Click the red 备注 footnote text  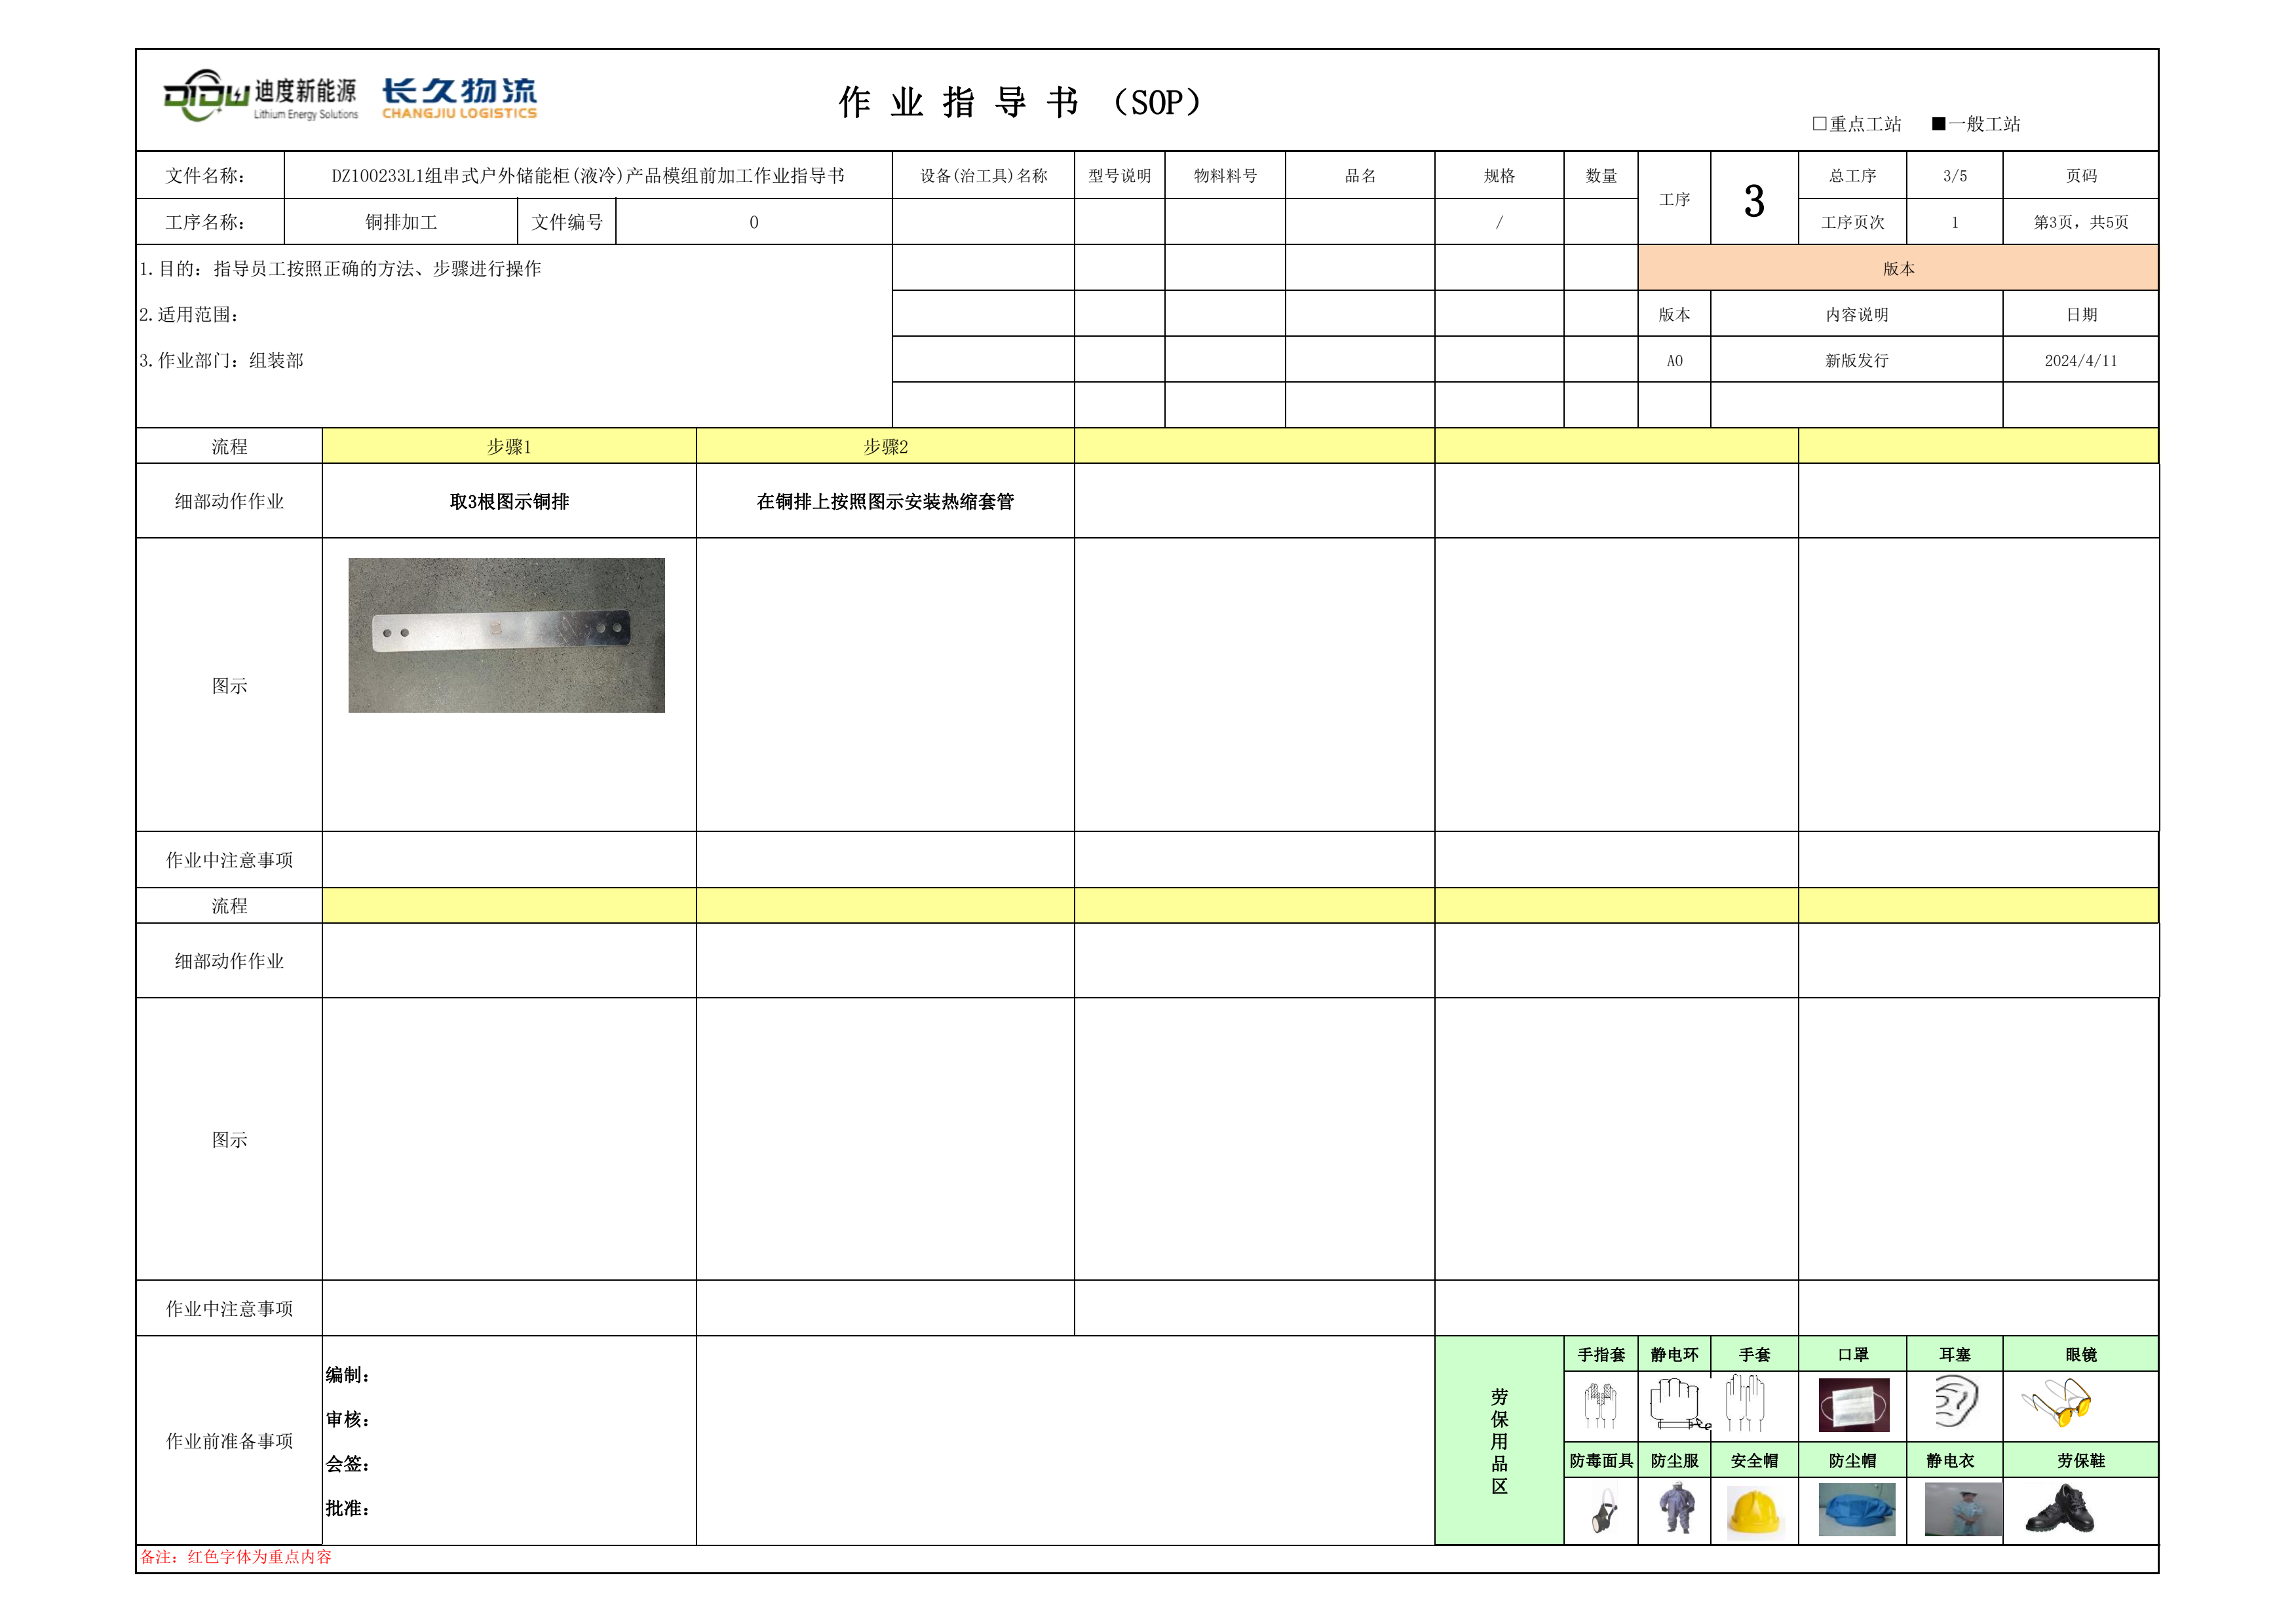(x=236, y=1557)
